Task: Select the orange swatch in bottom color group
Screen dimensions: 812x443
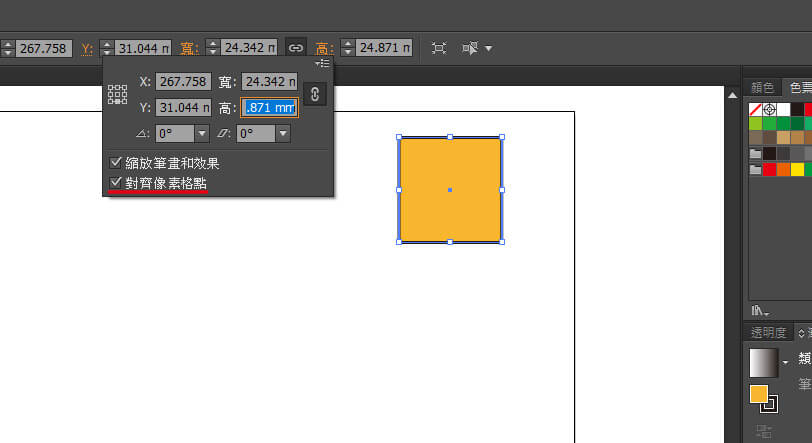Action: pyautogui.click(x=784, y=169)
